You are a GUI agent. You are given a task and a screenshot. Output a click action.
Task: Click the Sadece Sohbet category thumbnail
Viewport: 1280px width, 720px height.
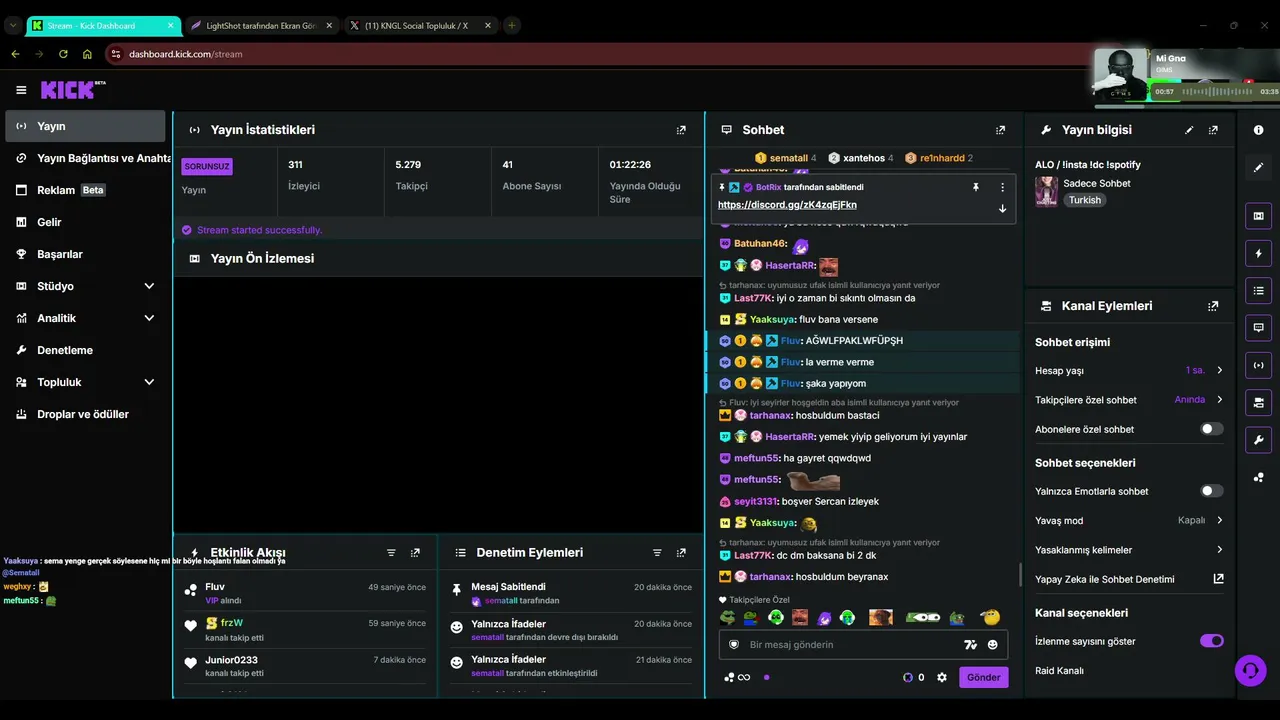click(x=1046, y=191)
